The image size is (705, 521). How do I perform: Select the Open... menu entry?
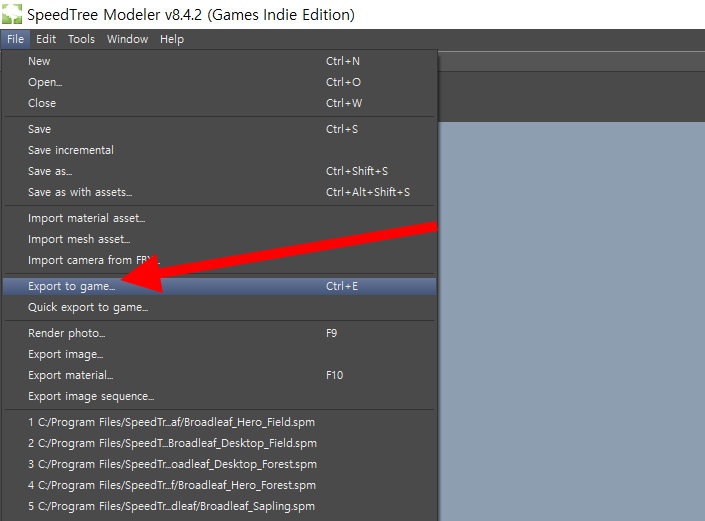[219, 82]
